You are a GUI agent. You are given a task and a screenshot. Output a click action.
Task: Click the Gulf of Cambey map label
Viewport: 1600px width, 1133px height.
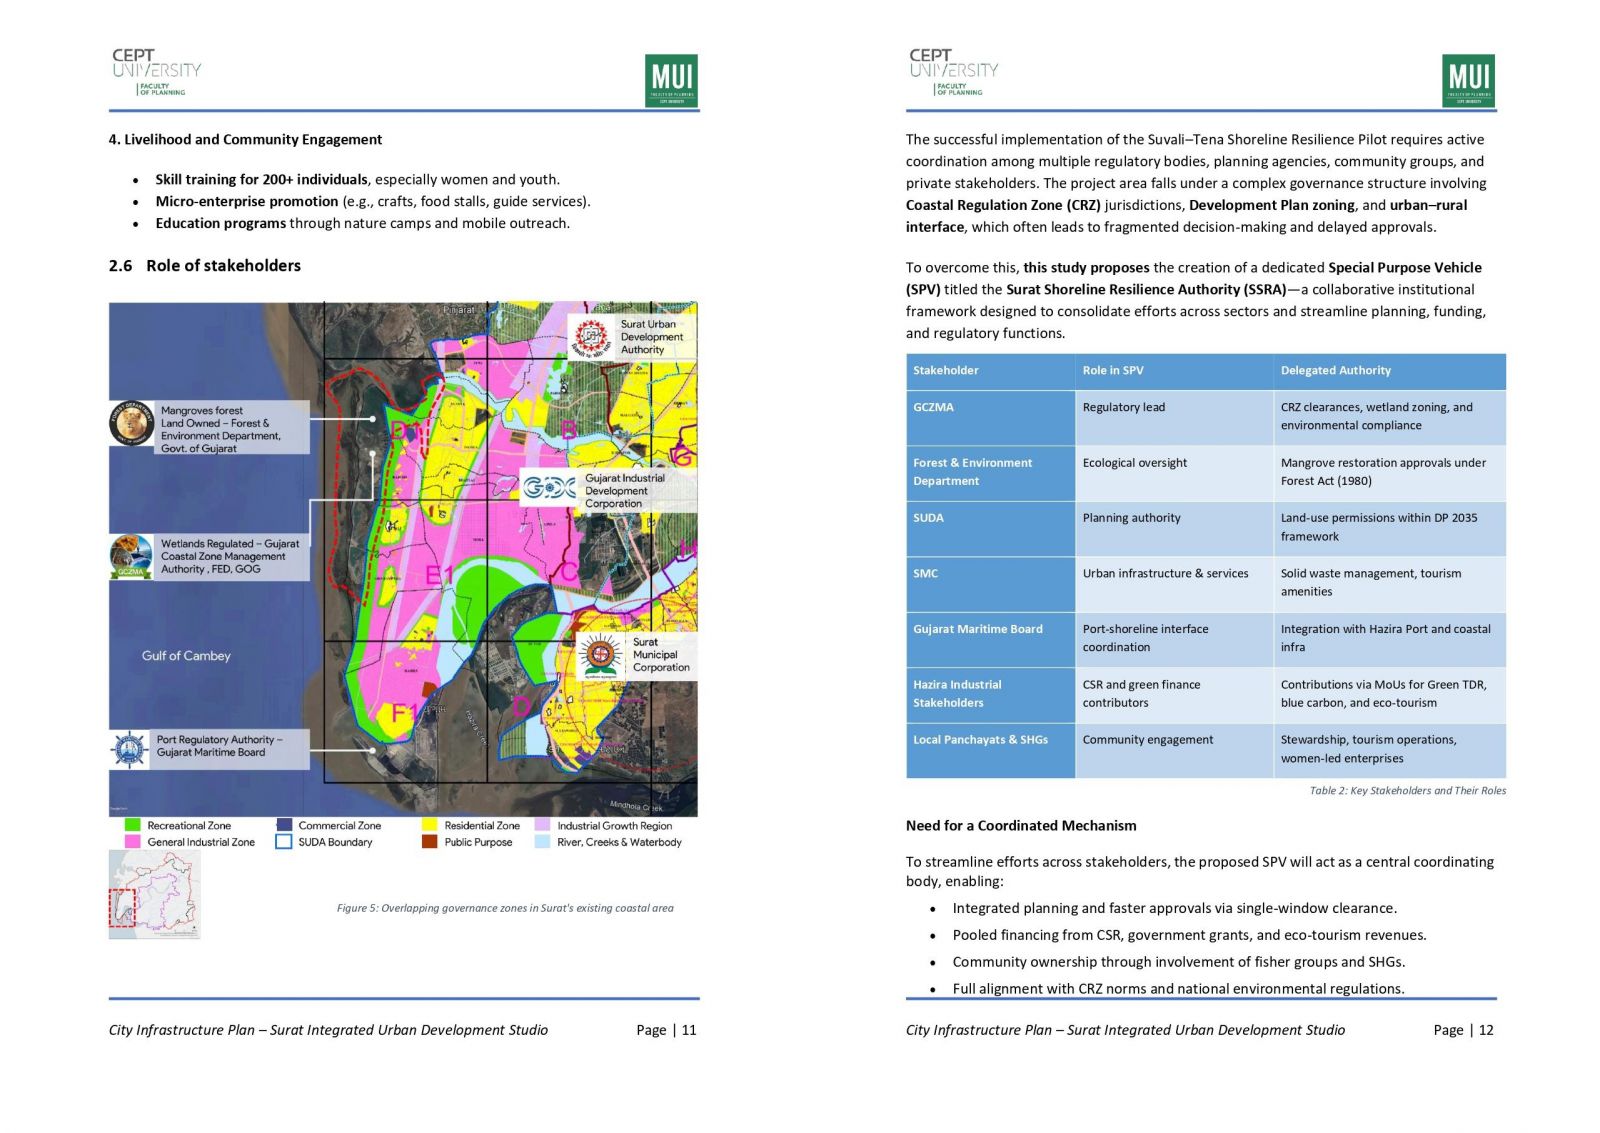tap(186, 656)
